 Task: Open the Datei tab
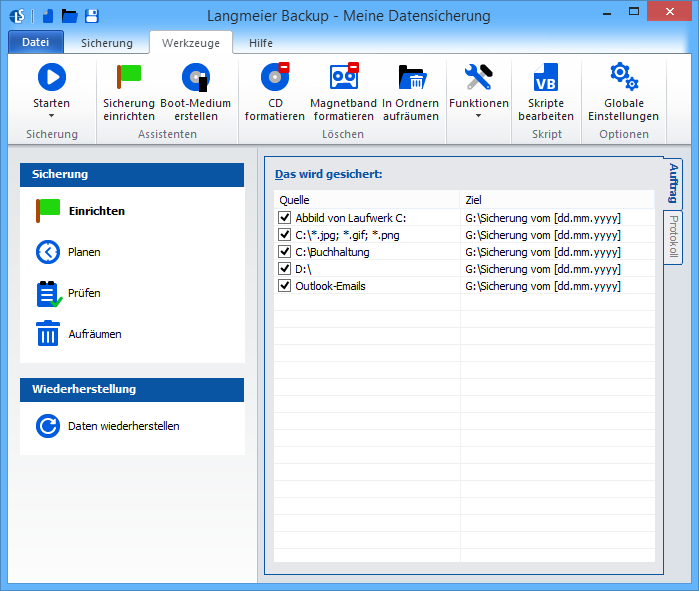pos(36,42)
